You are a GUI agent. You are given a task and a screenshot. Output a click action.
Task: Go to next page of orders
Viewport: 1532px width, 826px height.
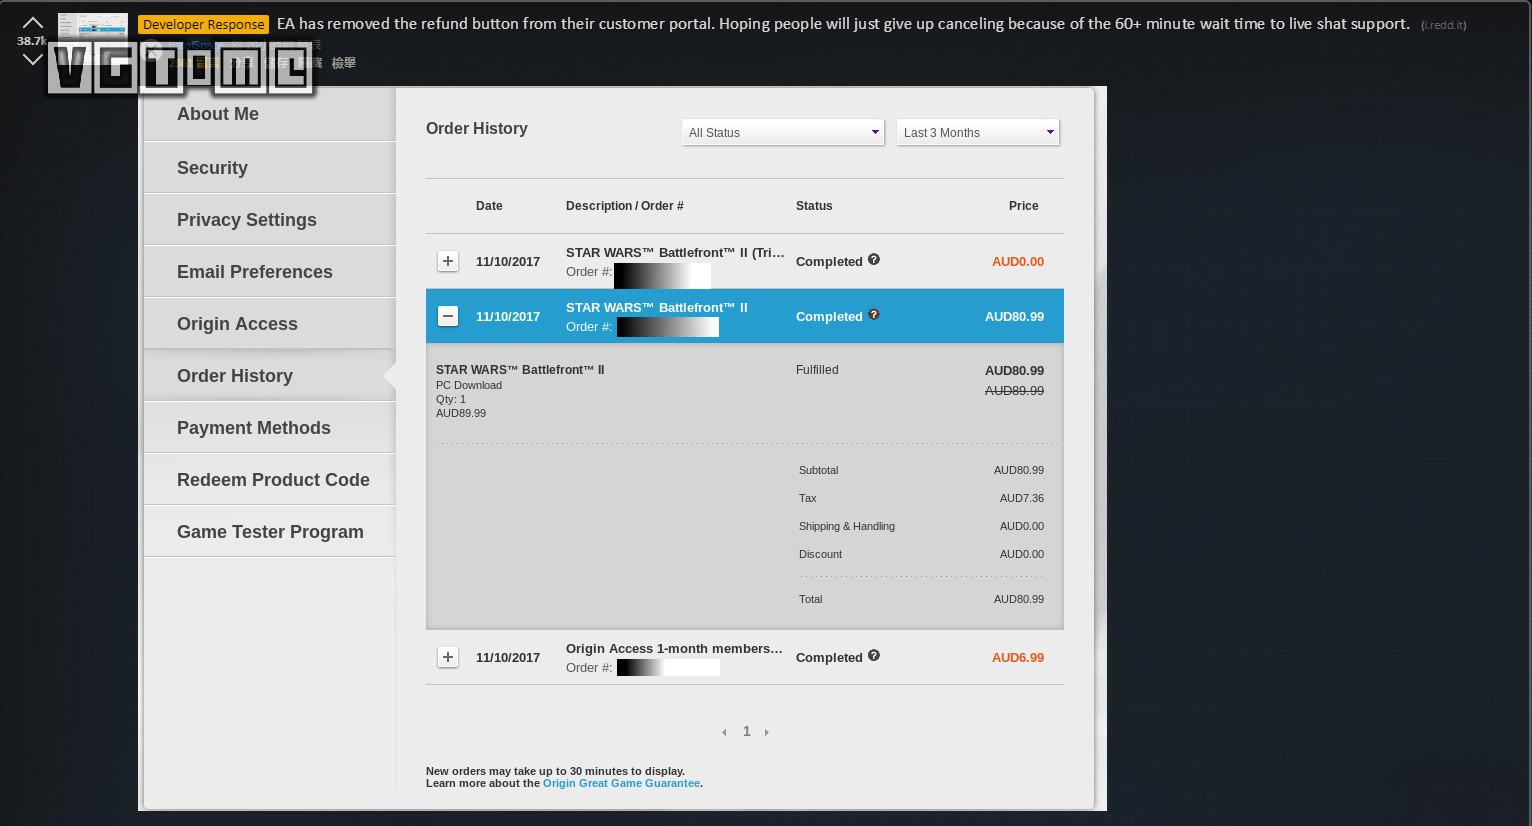pos(767,732)
